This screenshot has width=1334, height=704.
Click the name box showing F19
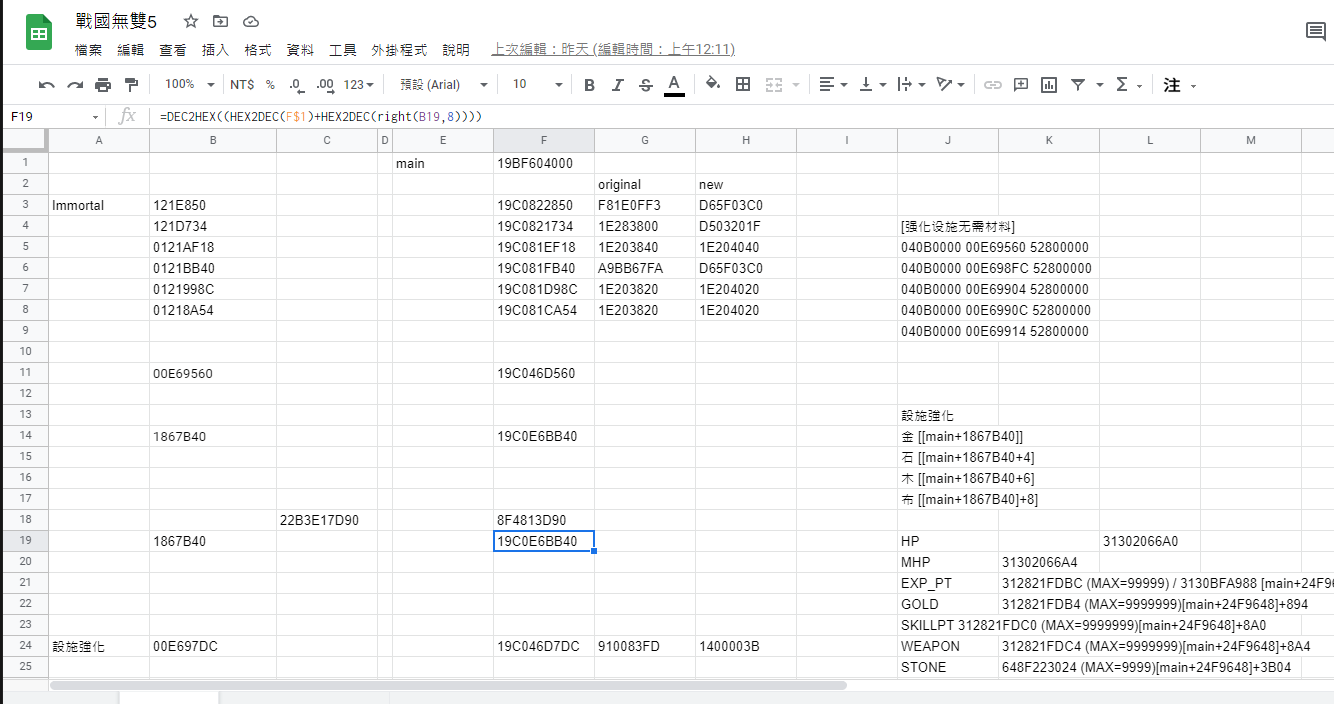click(48, 117)
